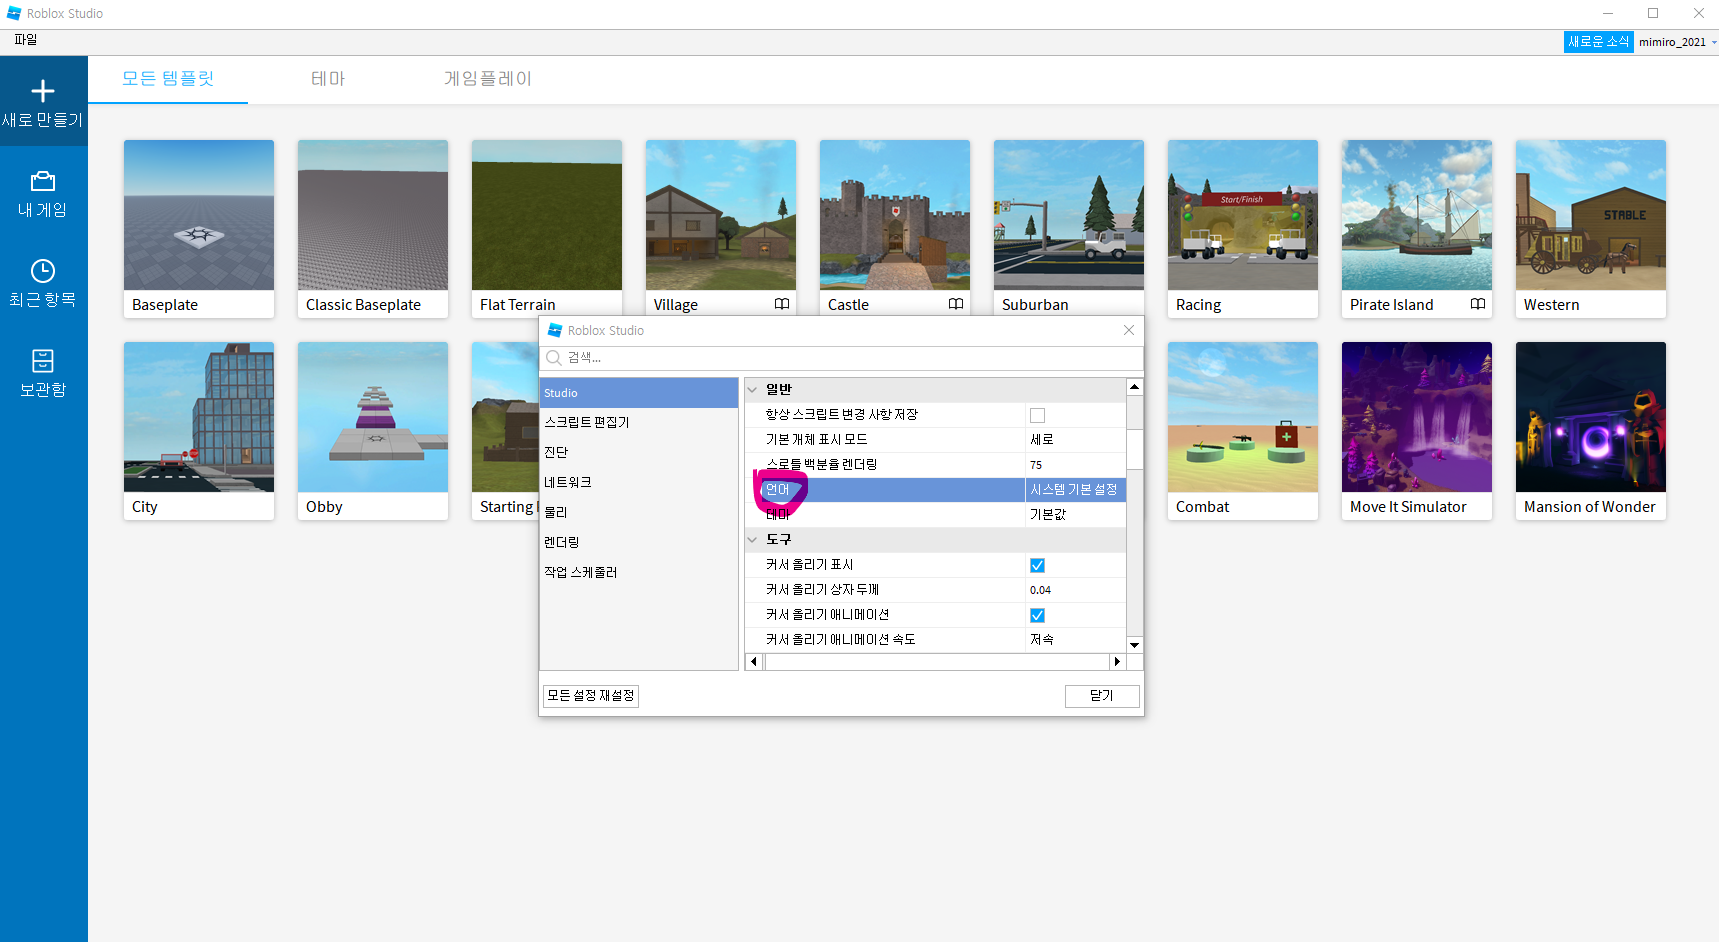Screen dimensions: 1719x942
Task: Click scroll up arrow in settings list
Action: click(1134, 387)
